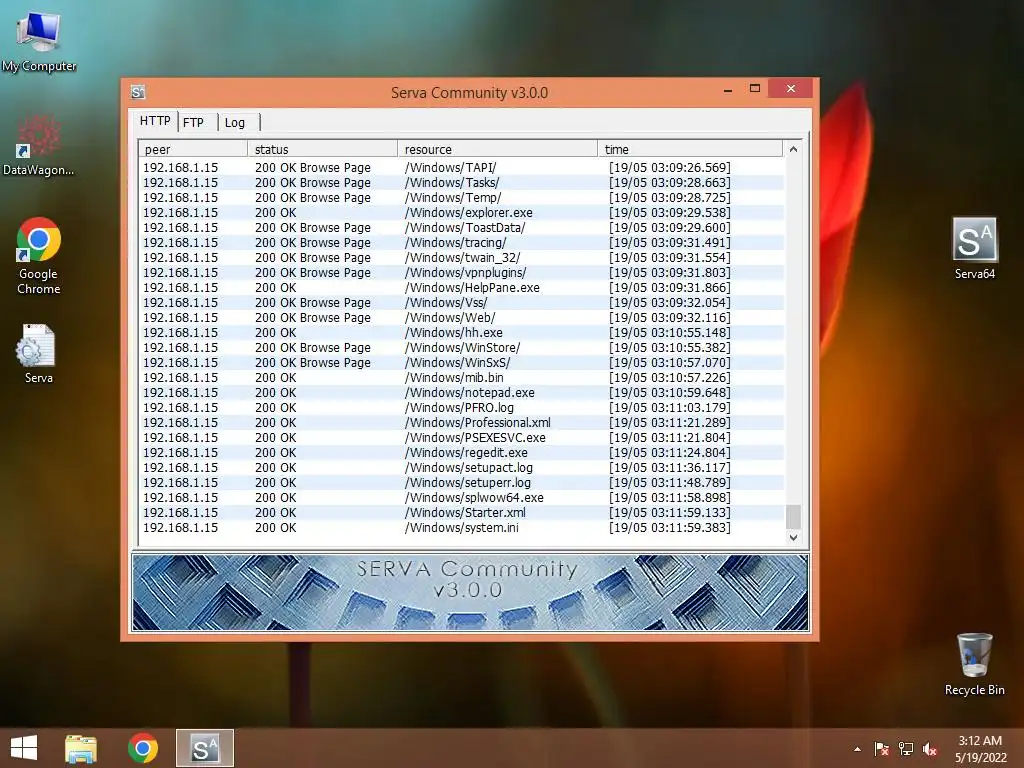Select the /Windows/tracing/ entry
This screenshot has width=1024, height=768.
pyautogui.click(x=462, y=243)
